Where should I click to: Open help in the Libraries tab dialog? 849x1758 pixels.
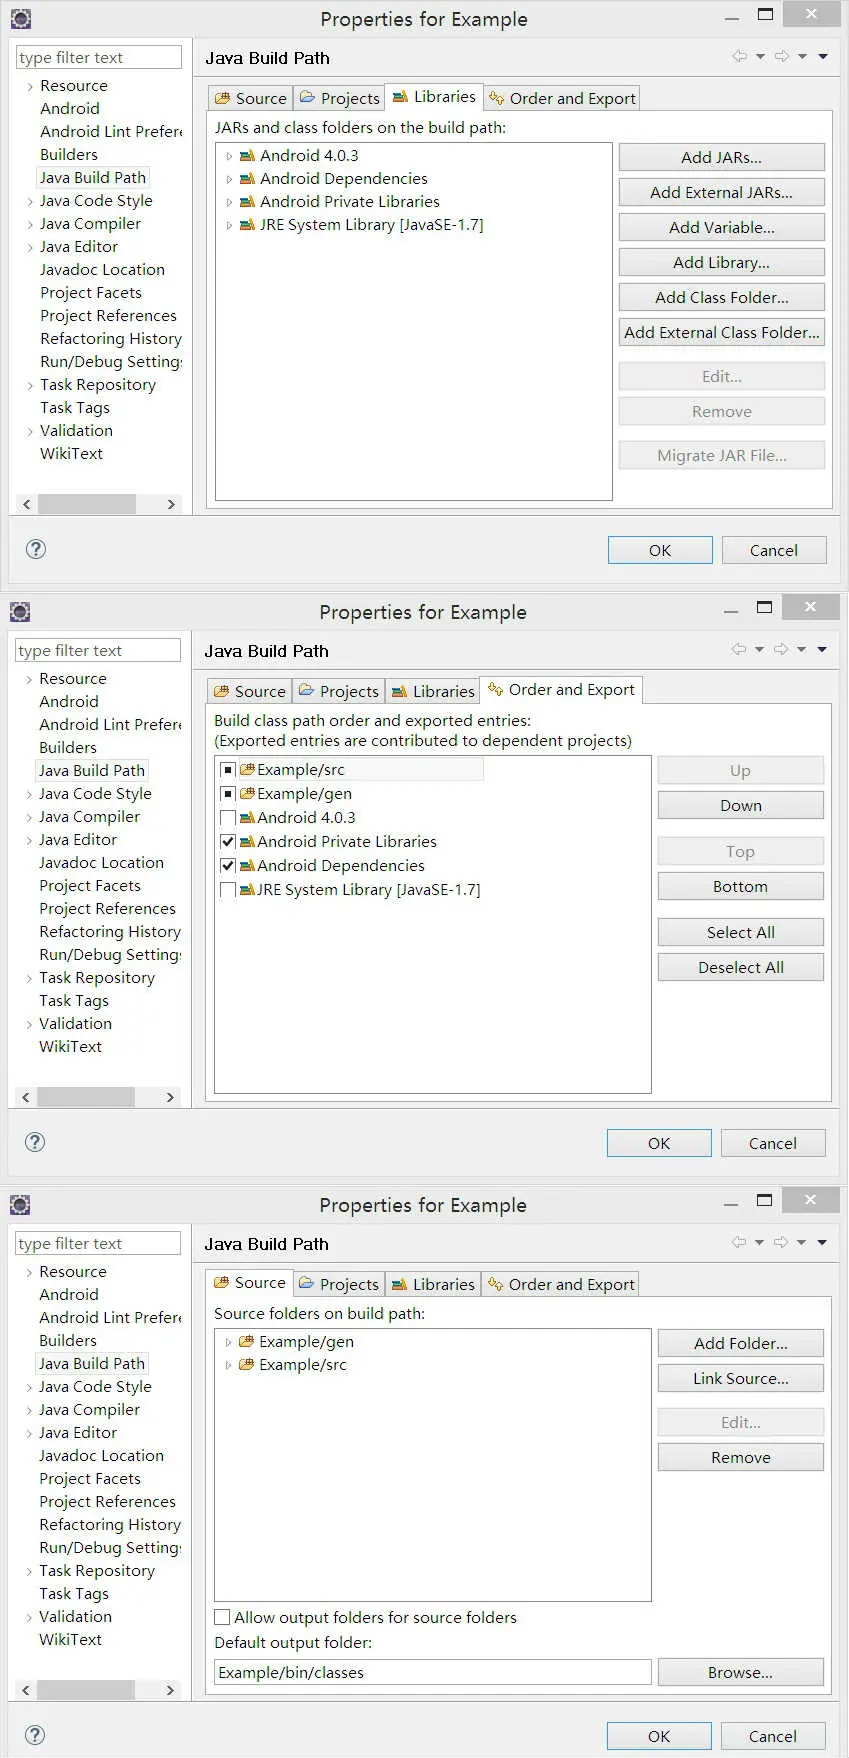36,549
